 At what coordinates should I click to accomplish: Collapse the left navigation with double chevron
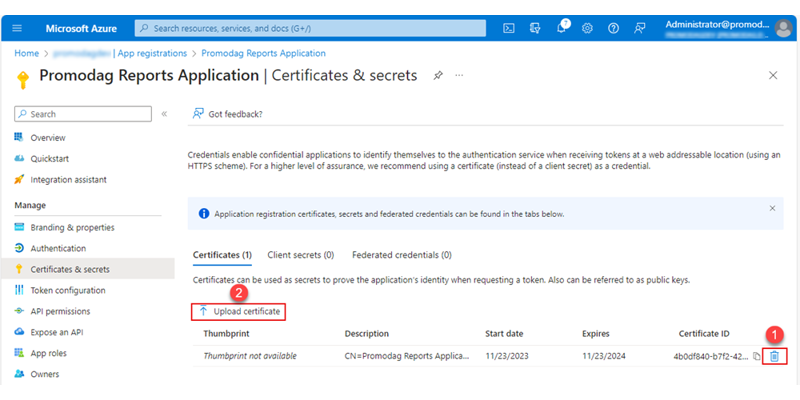click(x=164, y=114)
